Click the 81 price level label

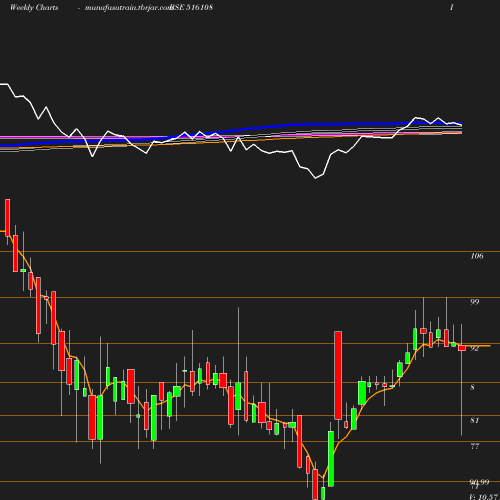click(x=474, y=420)
